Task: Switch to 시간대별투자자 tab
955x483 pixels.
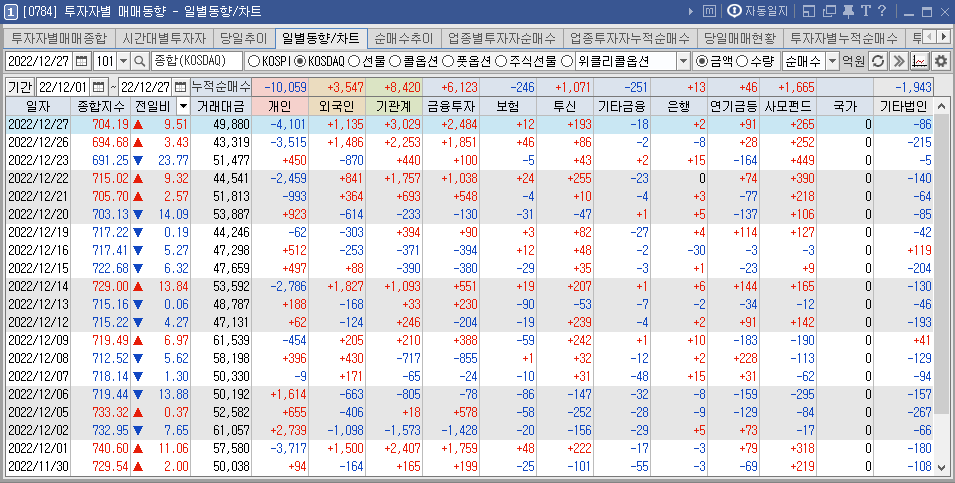Action: click(164, 38)
